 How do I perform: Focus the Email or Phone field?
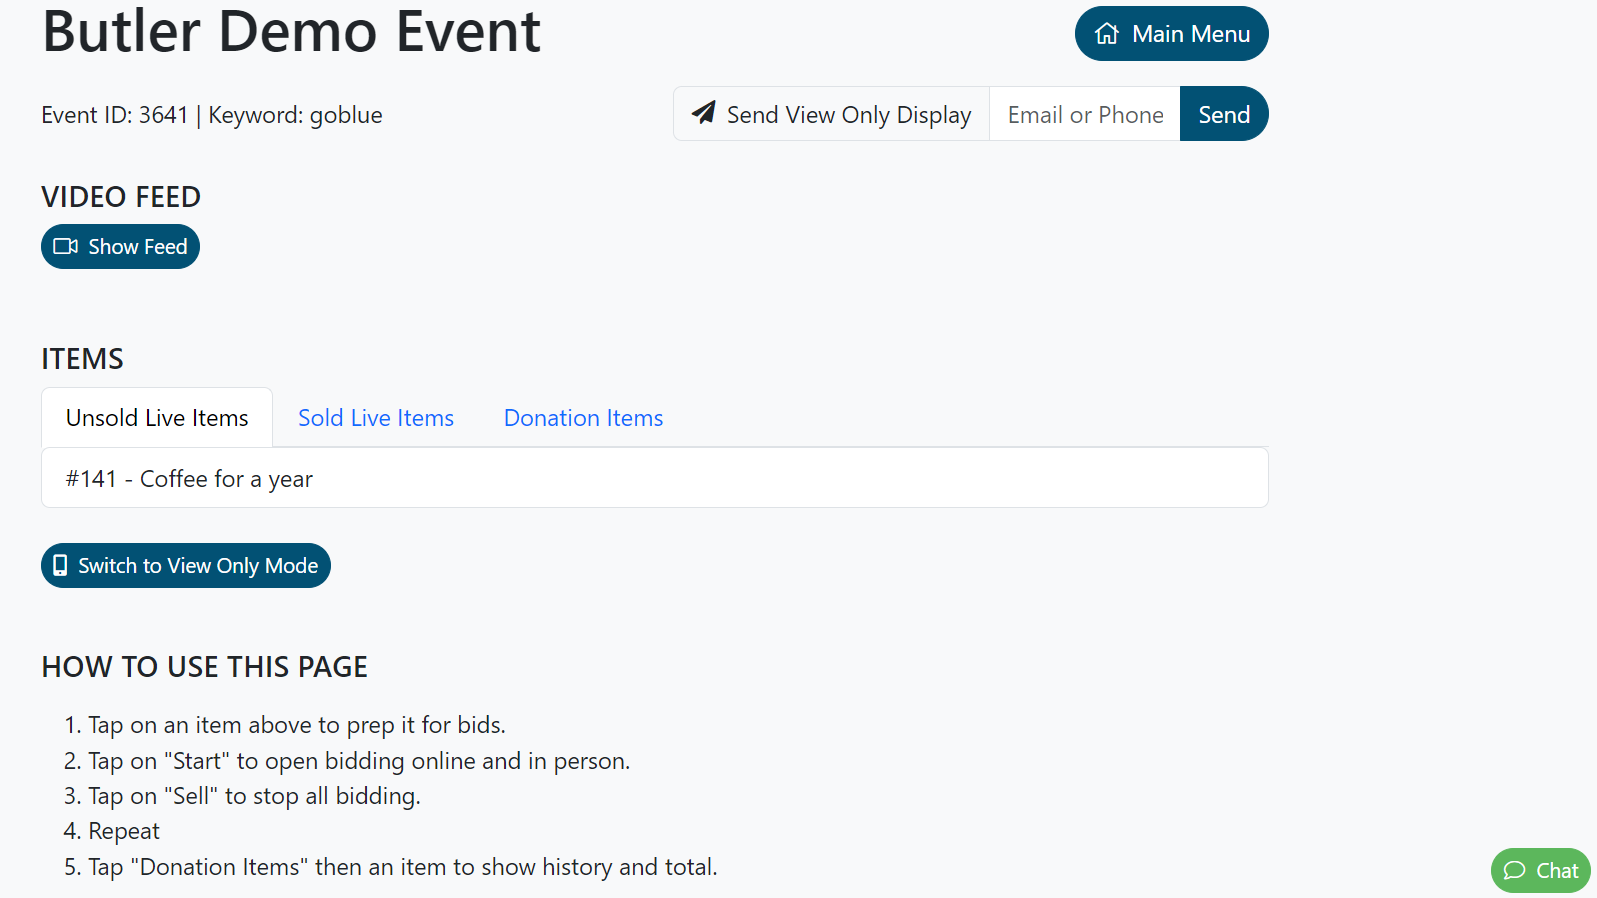click(x=1085, y=115)
